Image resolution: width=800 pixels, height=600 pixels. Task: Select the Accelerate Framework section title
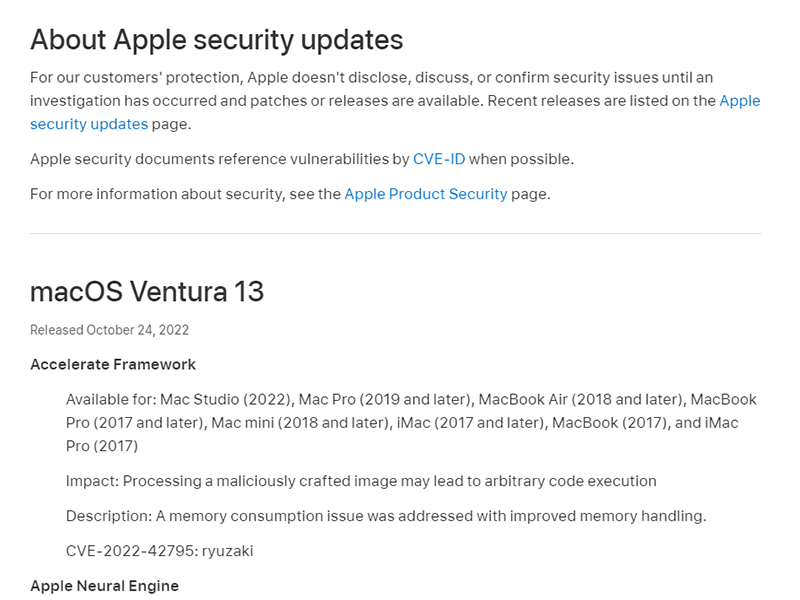tap(113, 364)
